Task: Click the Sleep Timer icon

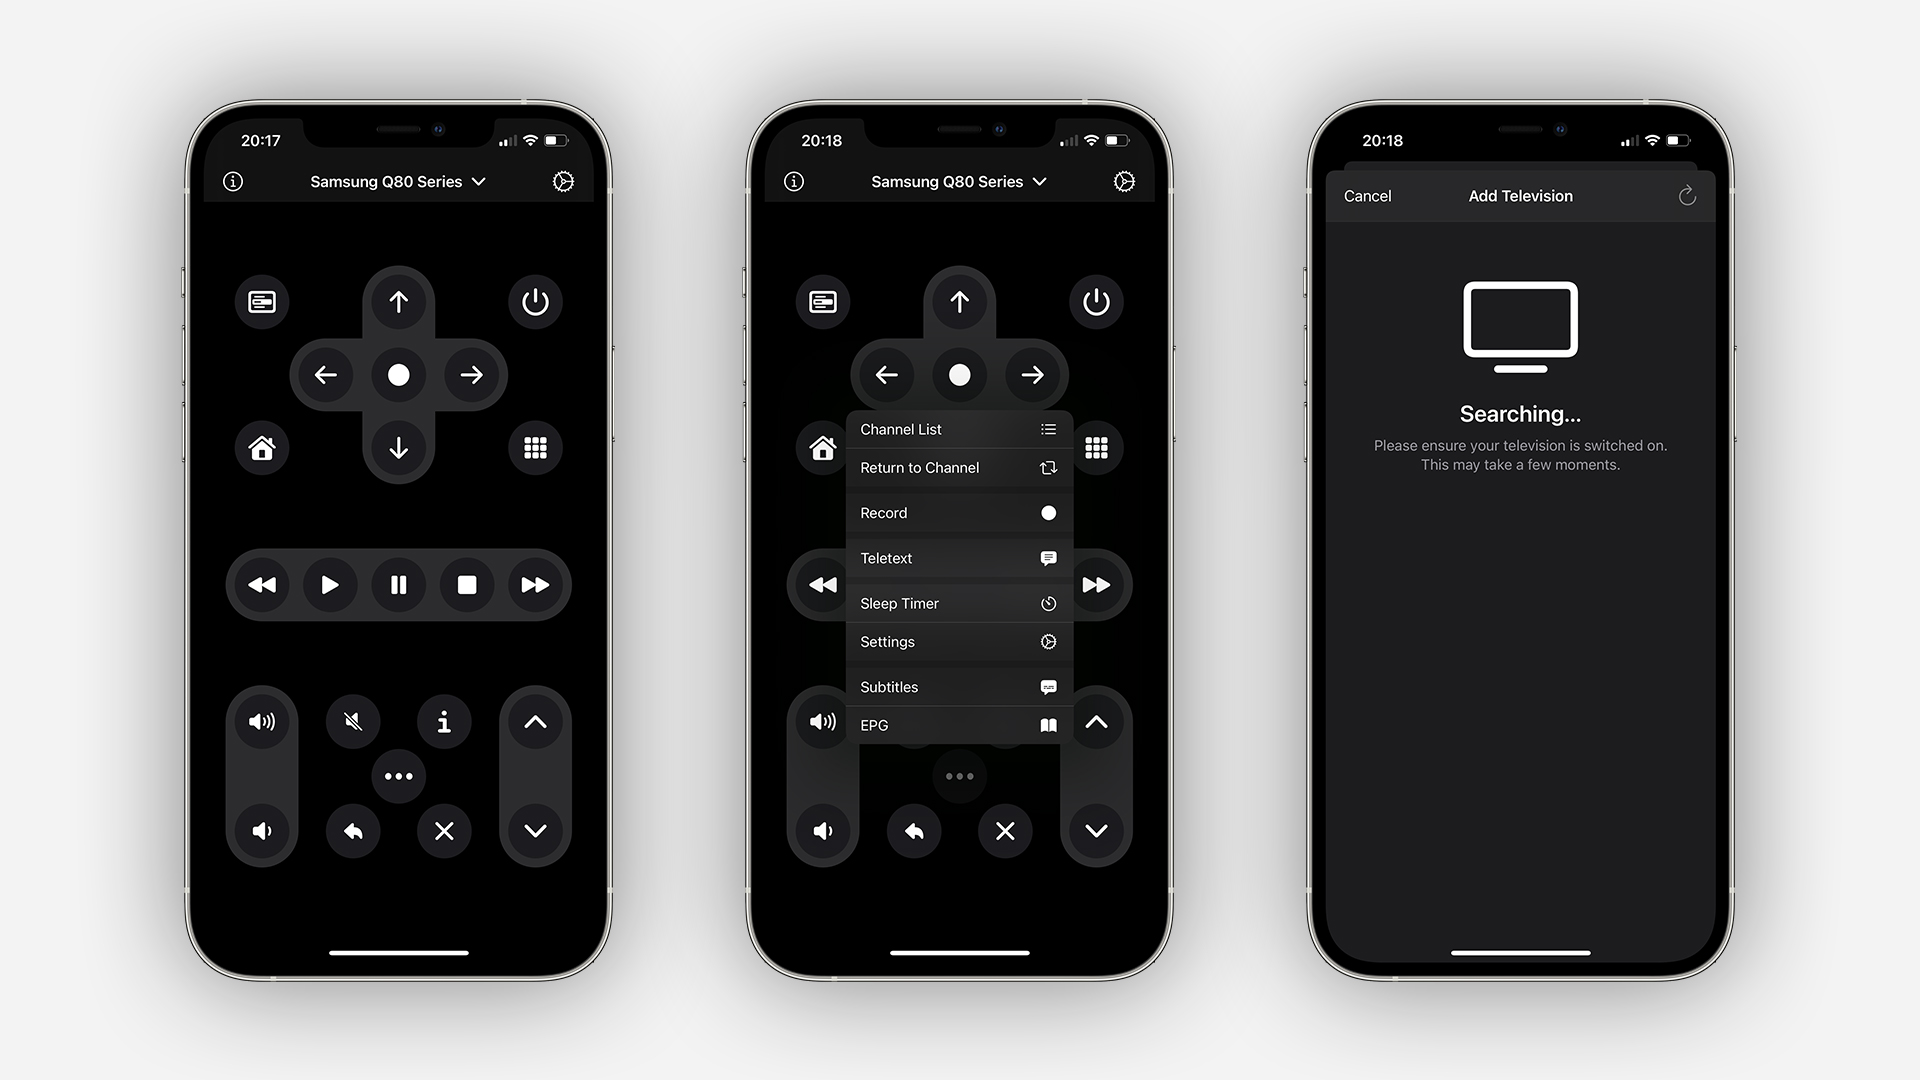Action: [1048, 603]
